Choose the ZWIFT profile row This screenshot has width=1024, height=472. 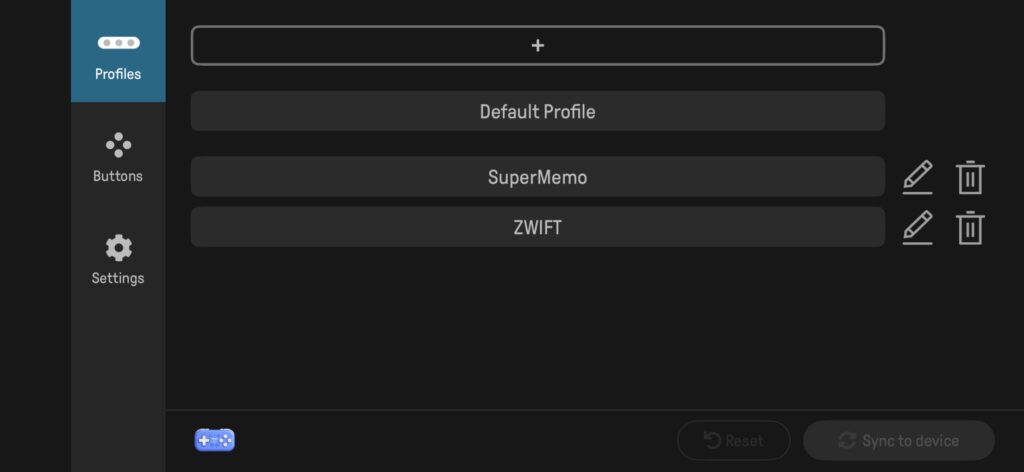click(537, 228)
